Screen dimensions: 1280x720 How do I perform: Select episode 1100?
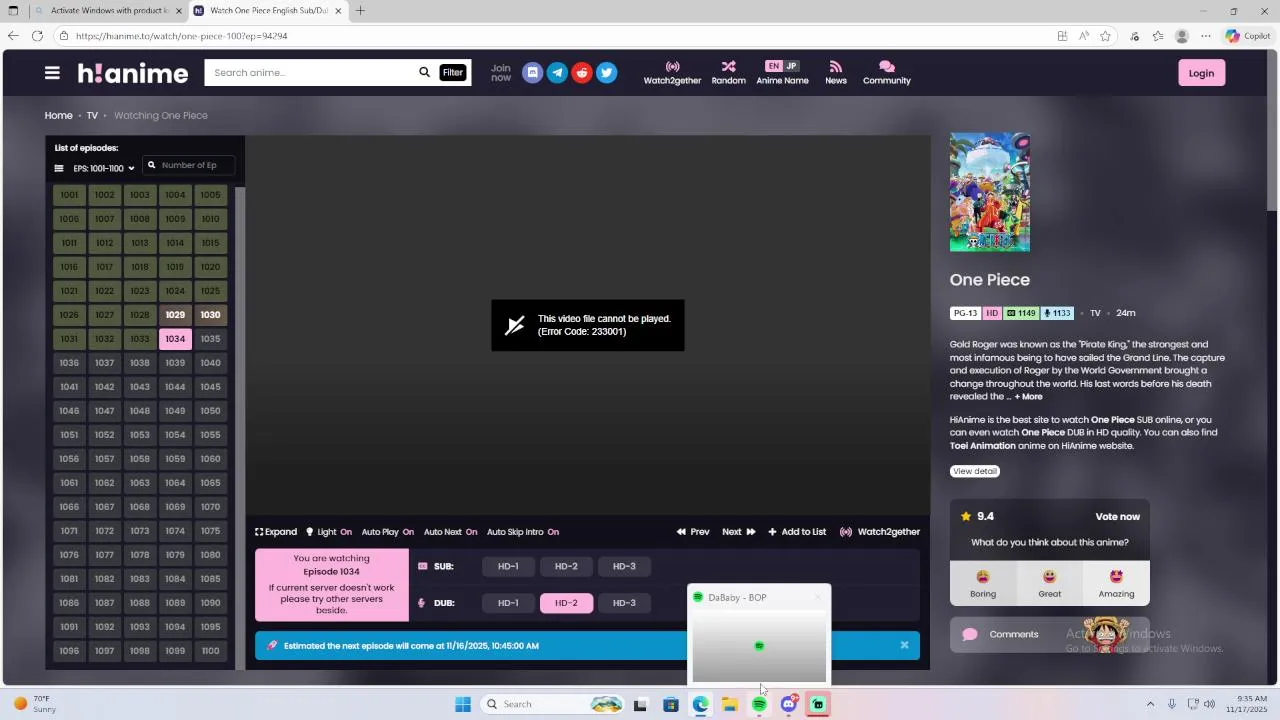pos(210,651)
